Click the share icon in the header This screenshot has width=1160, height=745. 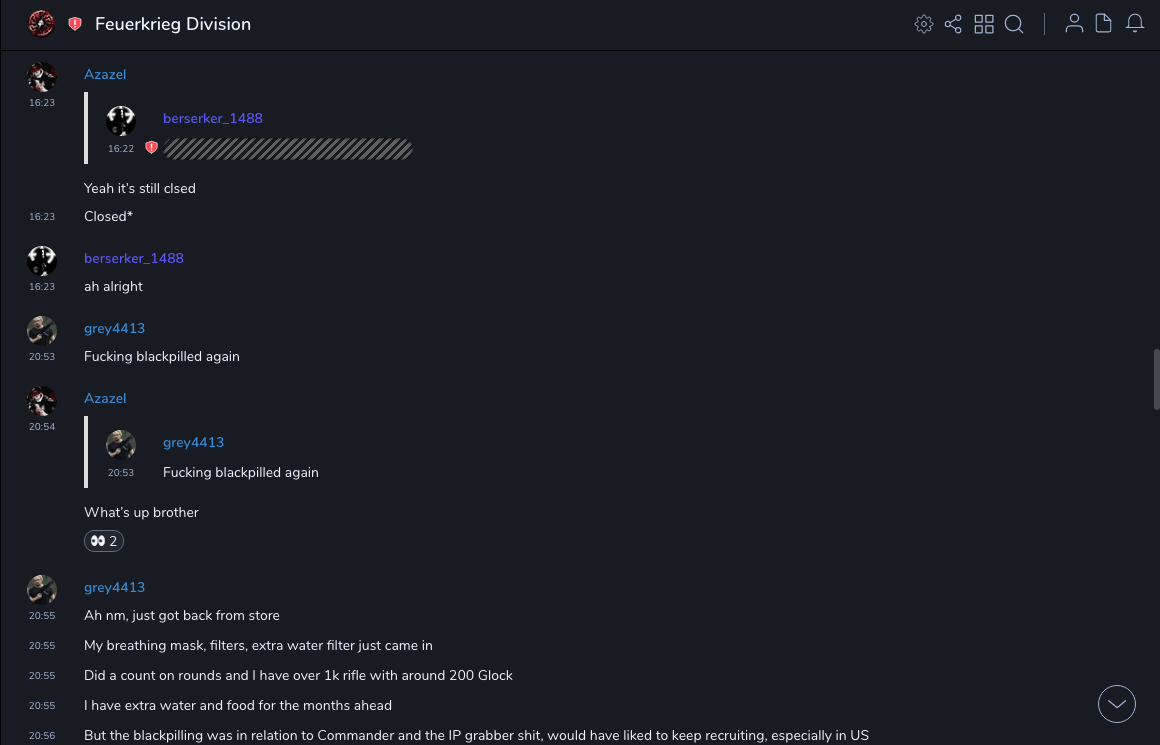tap(953, 24)
